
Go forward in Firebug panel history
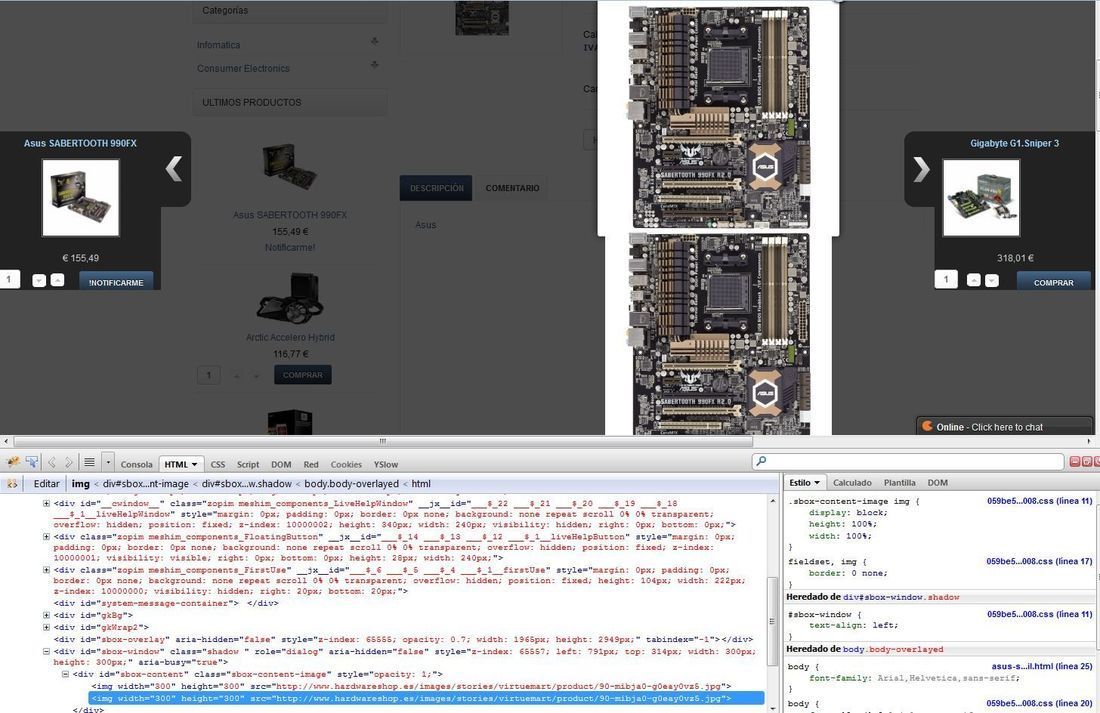coord(68,462)
